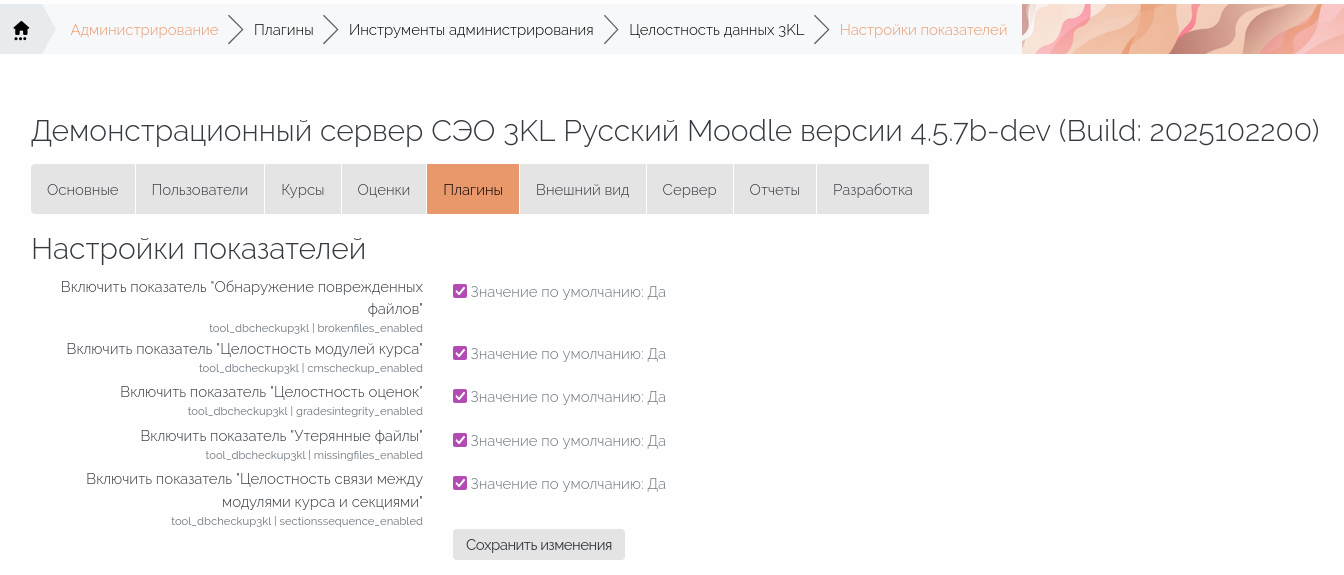Select the Курсы tab

click(303, 189)
